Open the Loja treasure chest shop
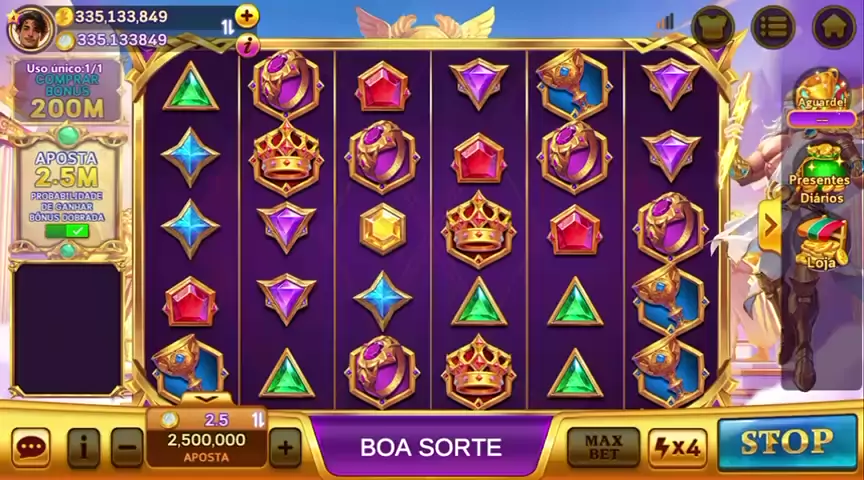This screenshot has width=864, height=480. pos(822,244)
